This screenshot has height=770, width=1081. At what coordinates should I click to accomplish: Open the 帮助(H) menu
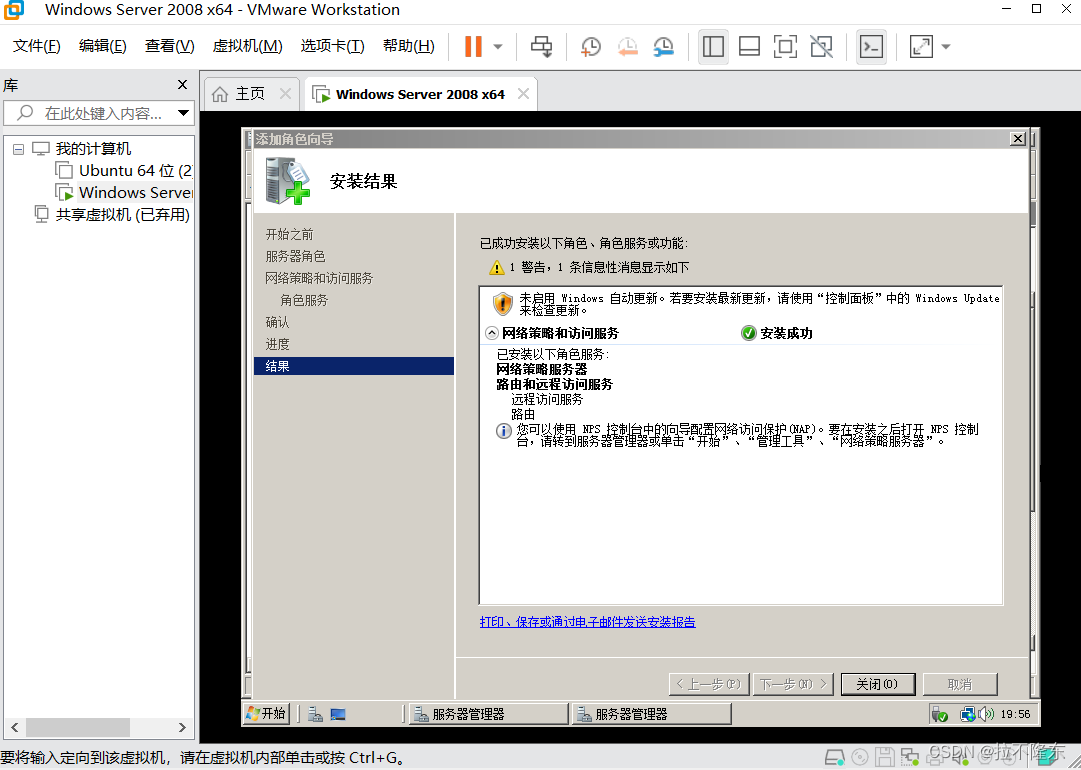[409, 46]
